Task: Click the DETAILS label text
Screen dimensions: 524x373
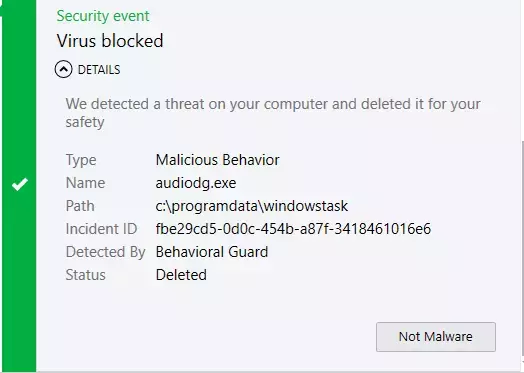Action: click(99, 70)
